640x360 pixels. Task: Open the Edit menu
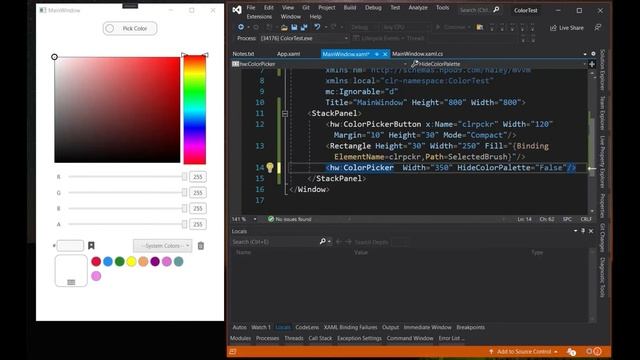[x=269, y=8]
